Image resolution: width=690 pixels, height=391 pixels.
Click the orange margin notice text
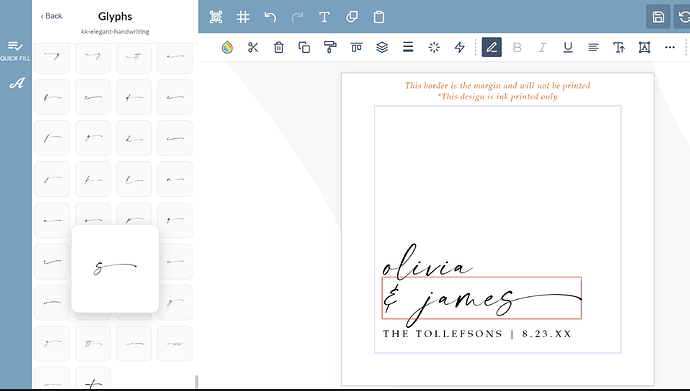coord(497,91)
